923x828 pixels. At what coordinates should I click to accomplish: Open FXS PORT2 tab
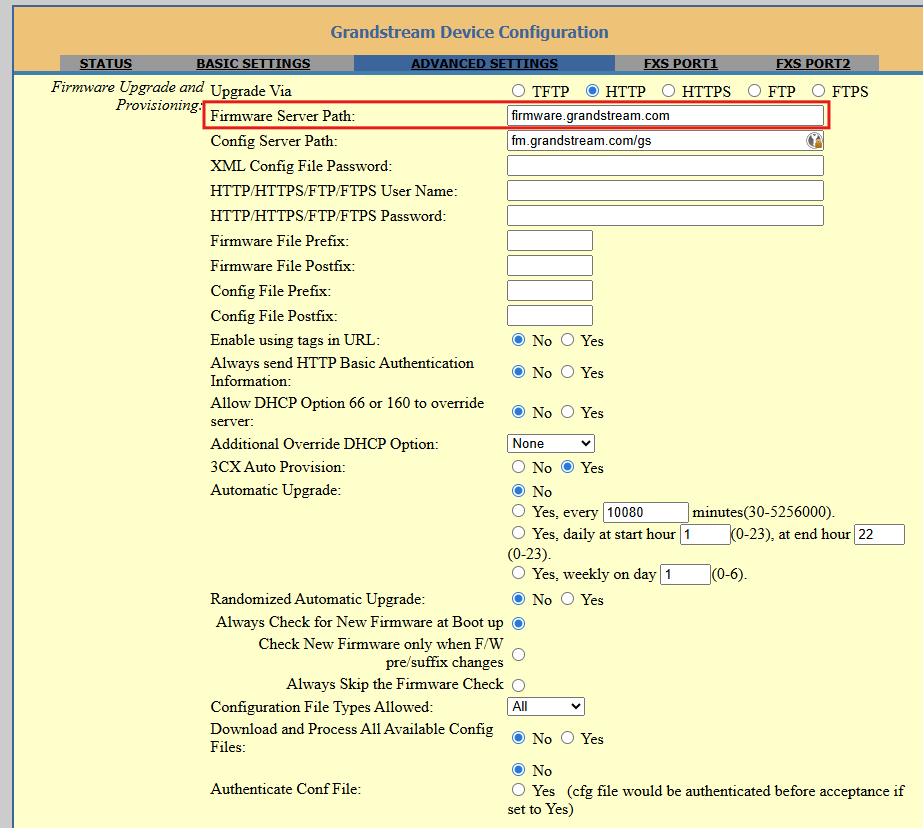click(813, 64)
